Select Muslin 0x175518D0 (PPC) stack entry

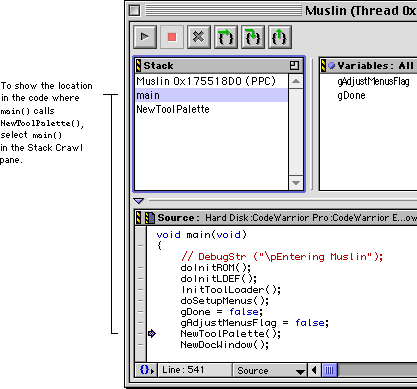point(211,81)
